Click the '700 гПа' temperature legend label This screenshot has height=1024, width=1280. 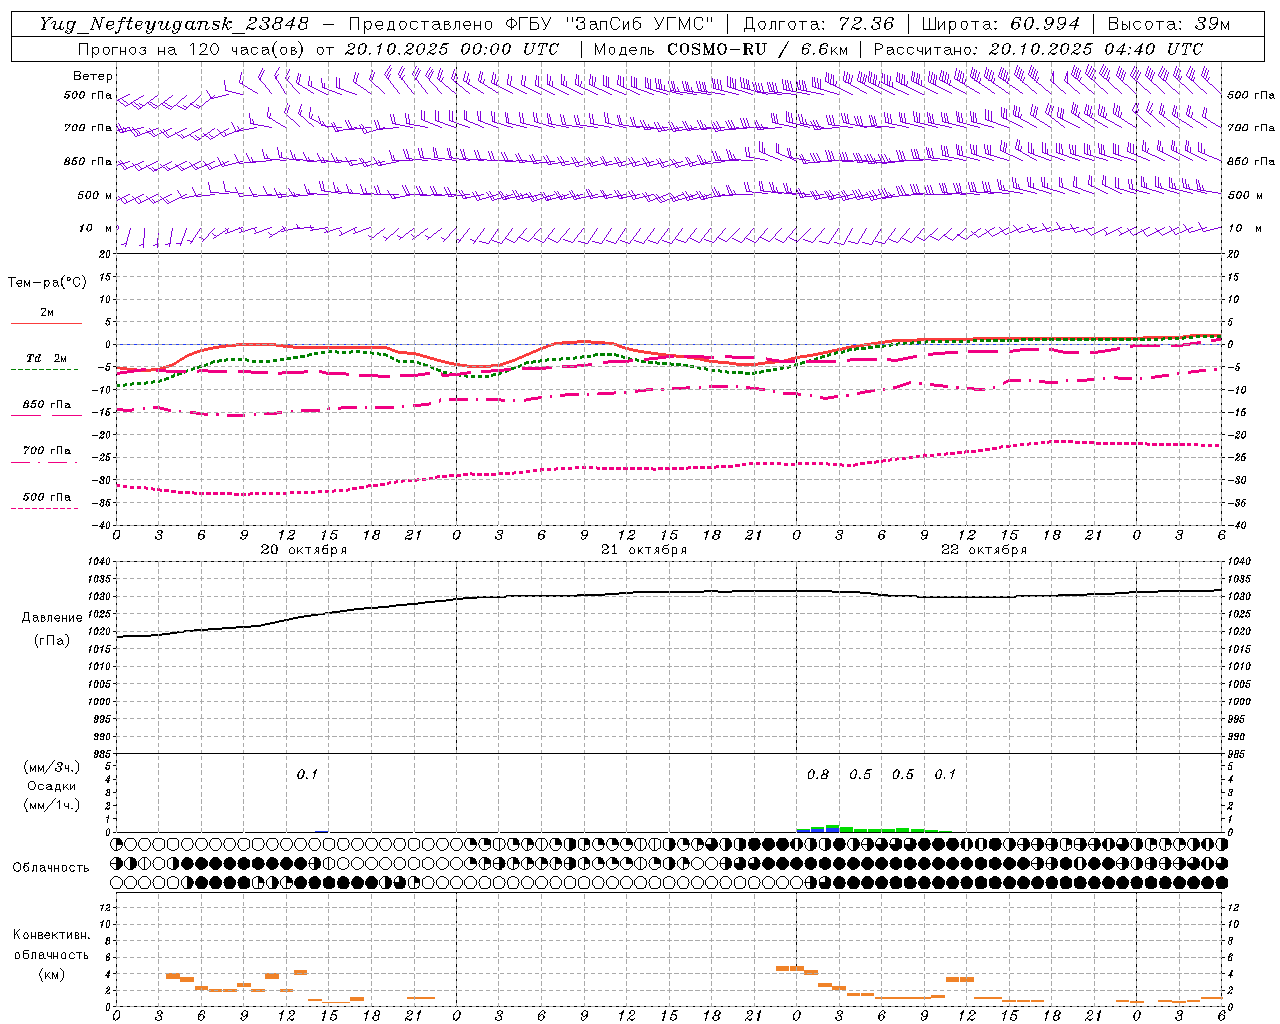pos(47,451)
